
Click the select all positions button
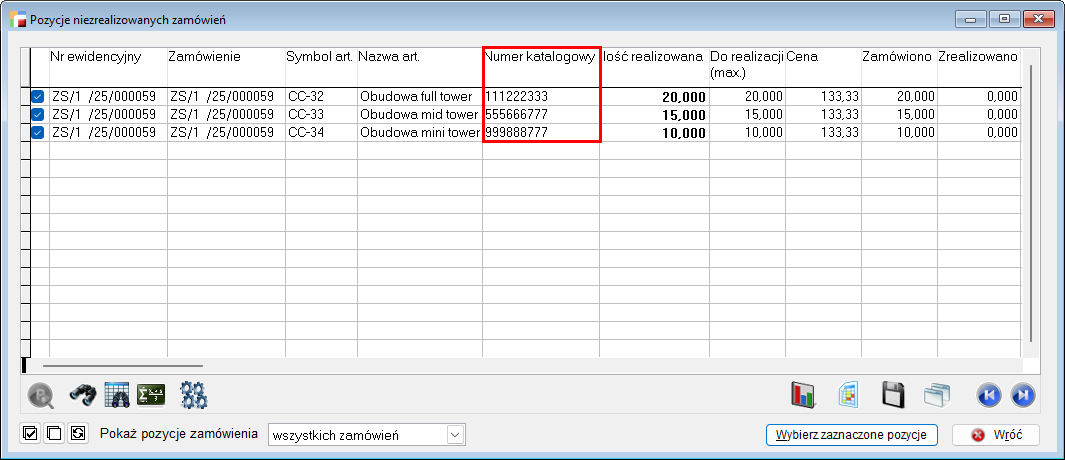tap(30, 435)
